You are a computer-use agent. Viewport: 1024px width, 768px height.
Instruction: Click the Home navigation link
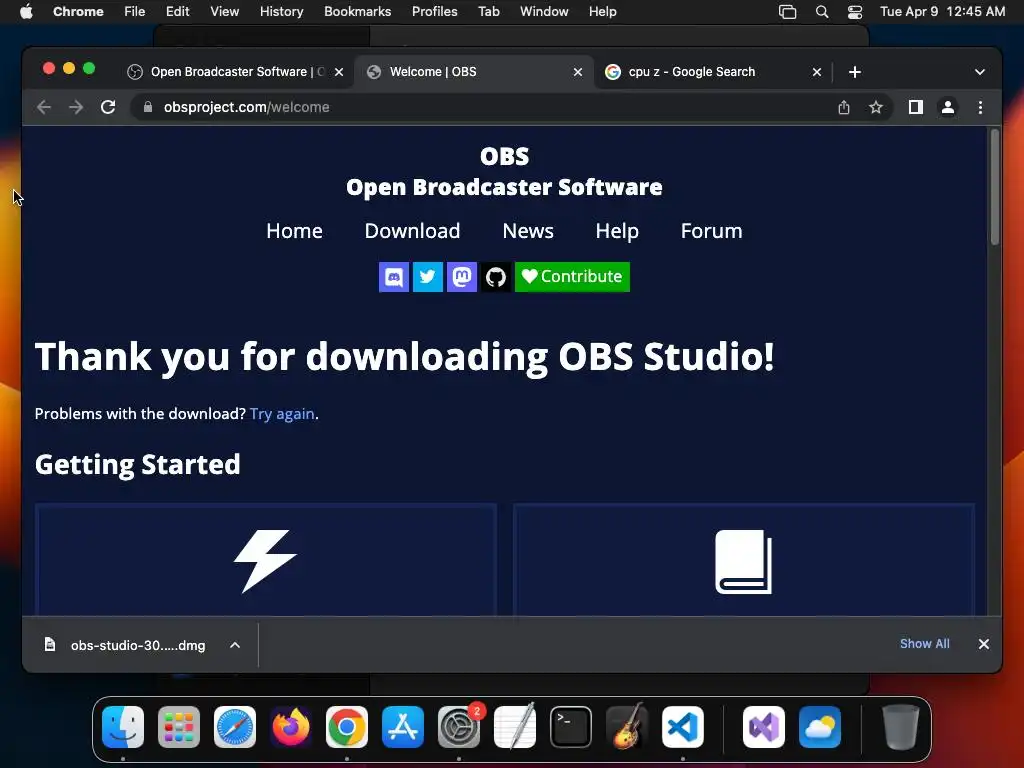pyautogui.click(x=295, y=231)
